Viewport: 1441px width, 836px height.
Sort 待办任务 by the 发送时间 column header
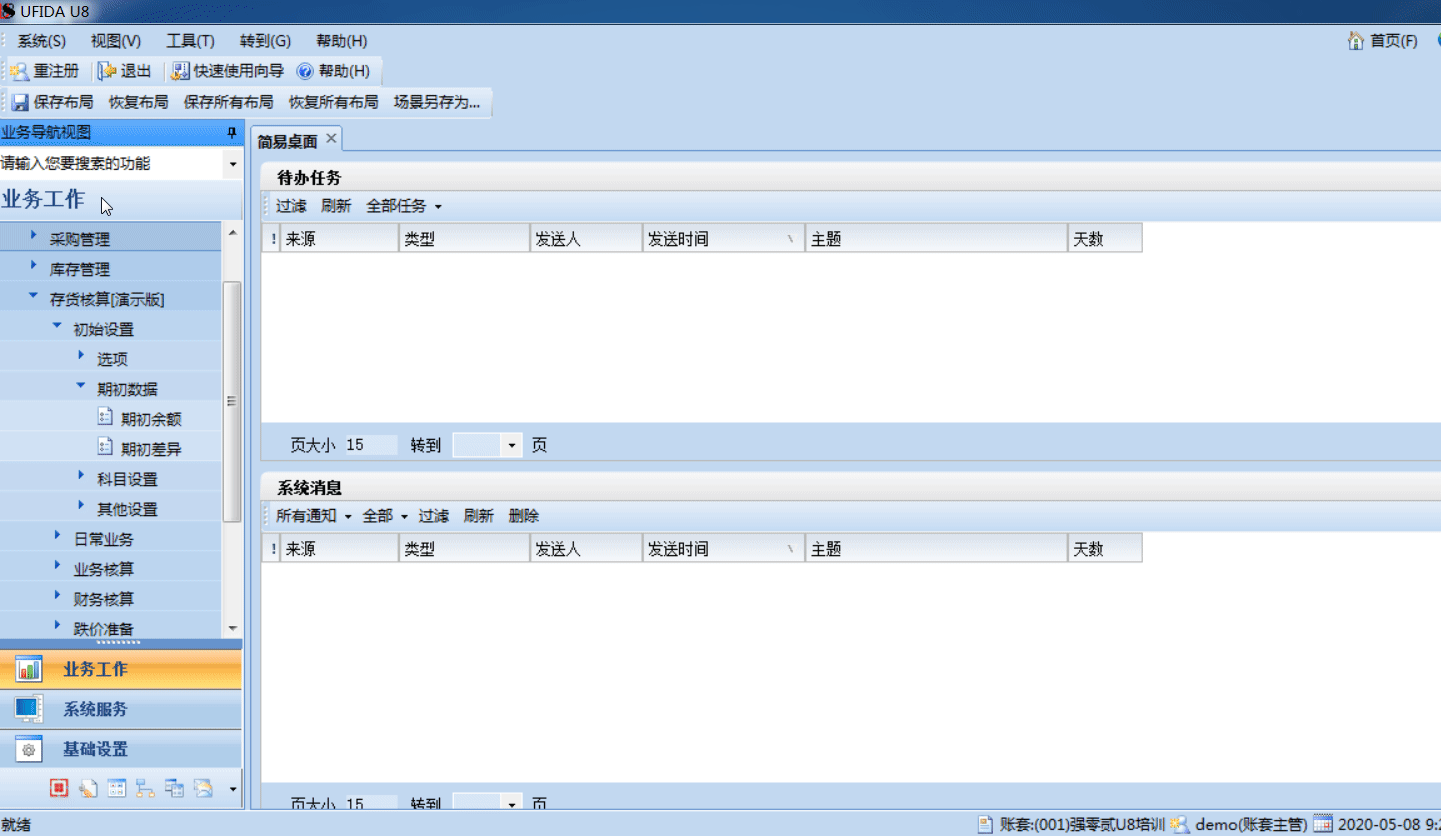[x=723, y=239]
